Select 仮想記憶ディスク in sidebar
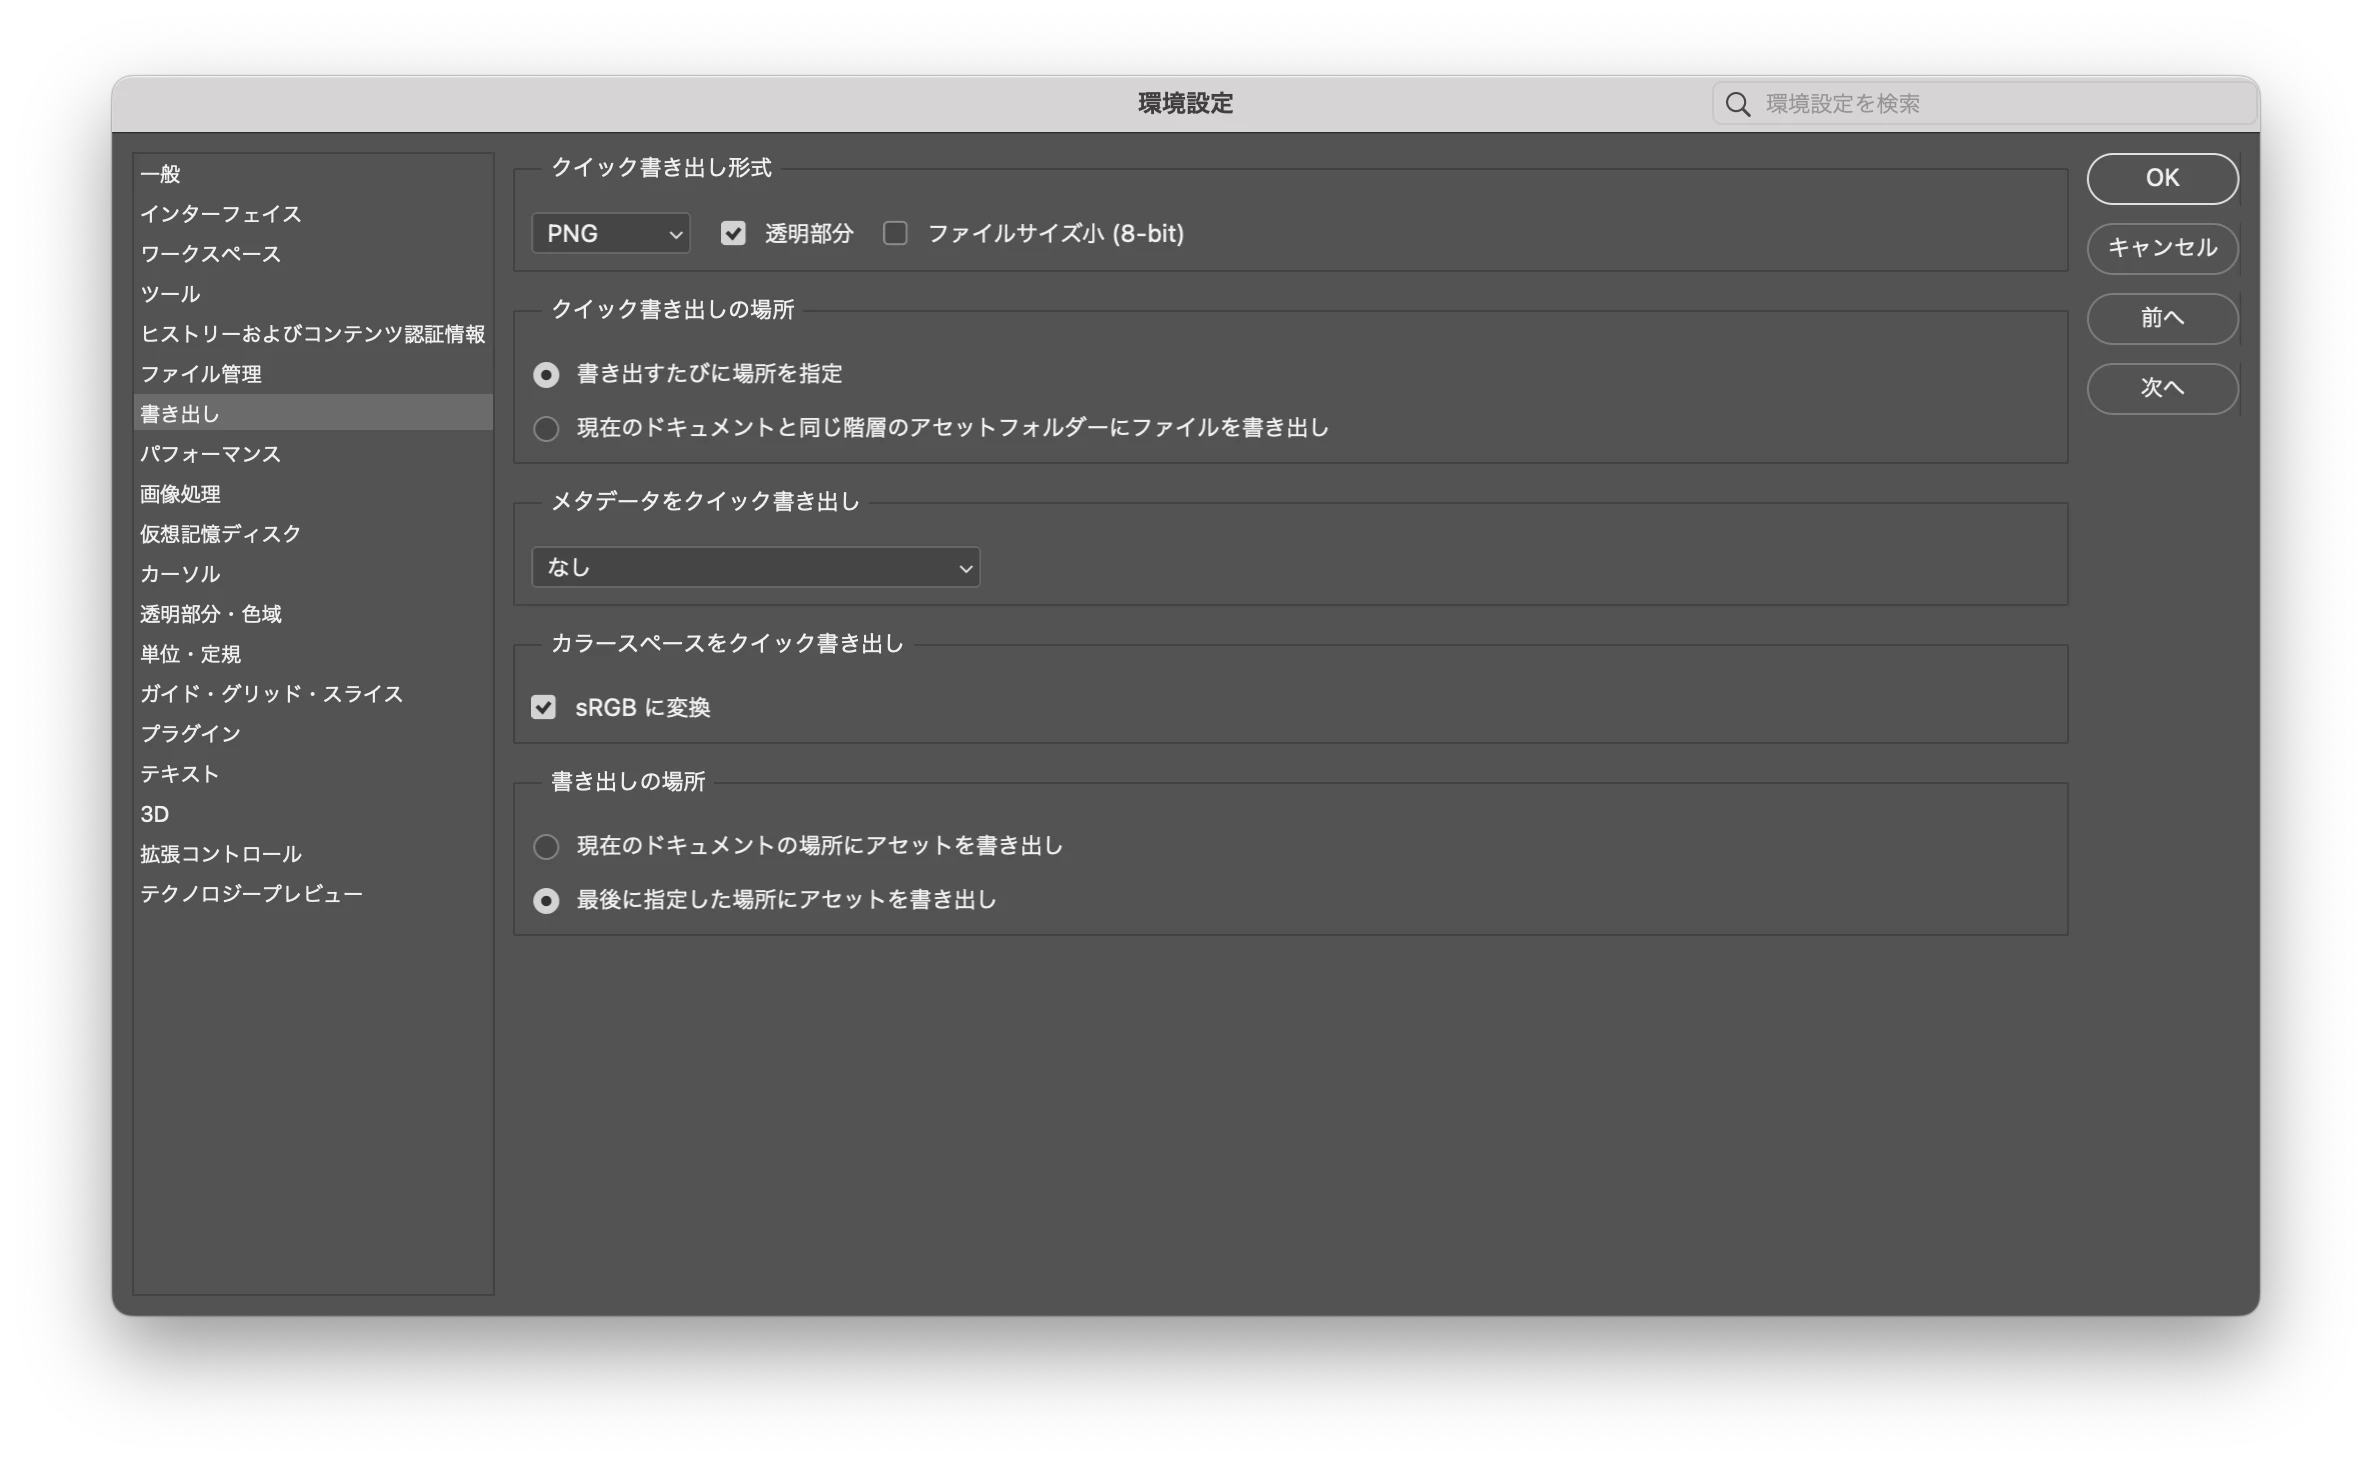 [x=221, y=534]
